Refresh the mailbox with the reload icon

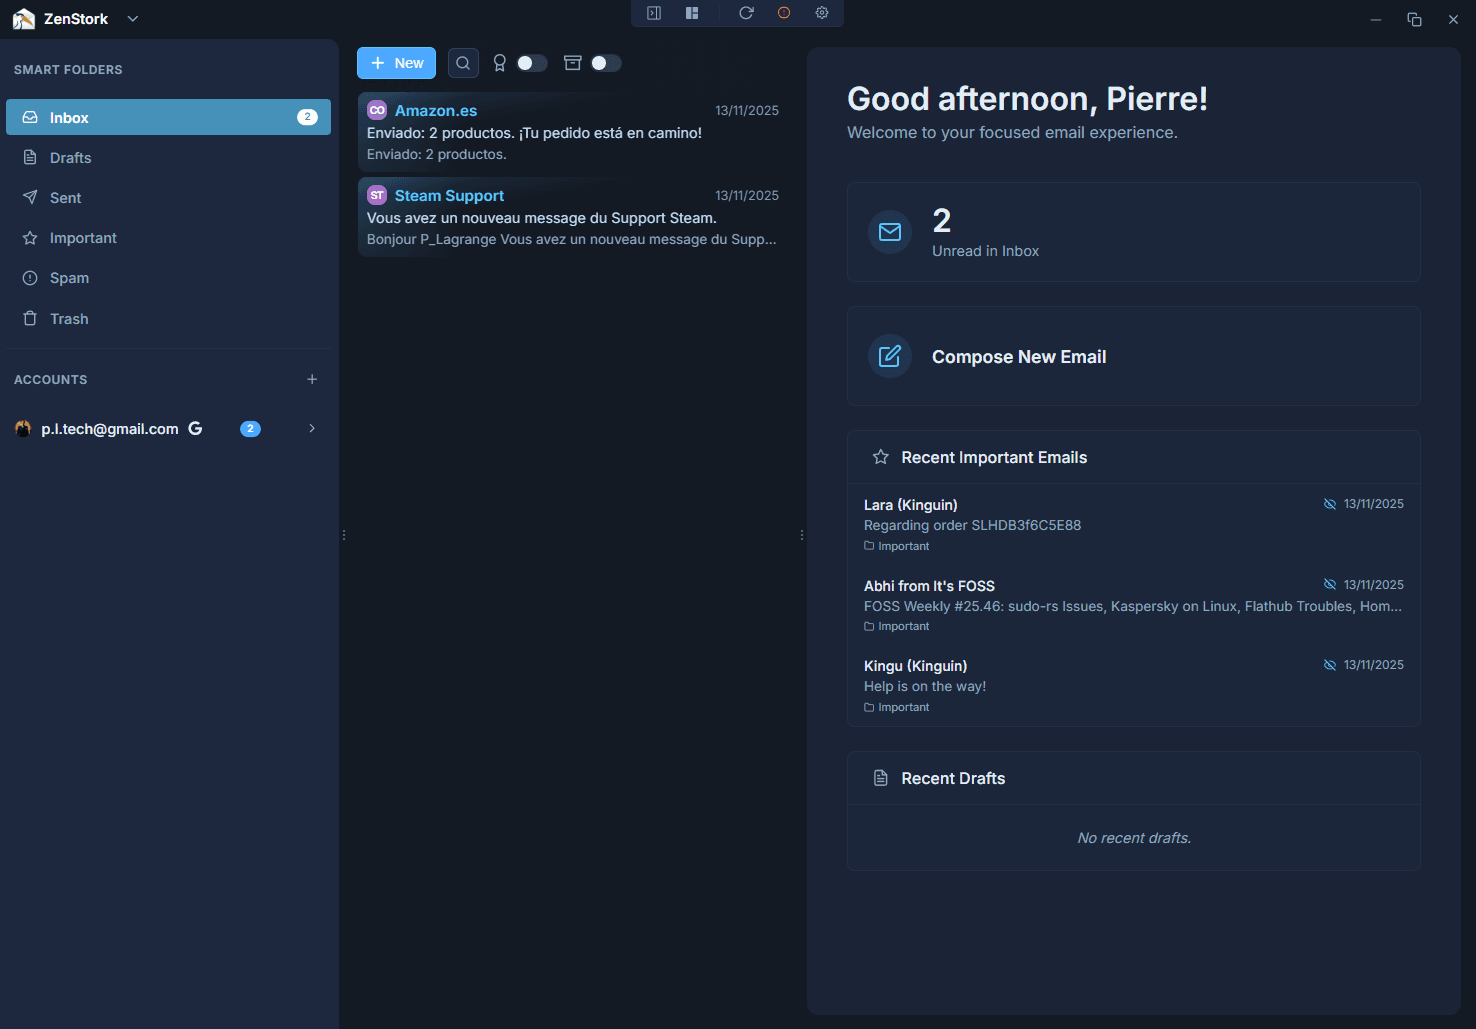[746, 13]
